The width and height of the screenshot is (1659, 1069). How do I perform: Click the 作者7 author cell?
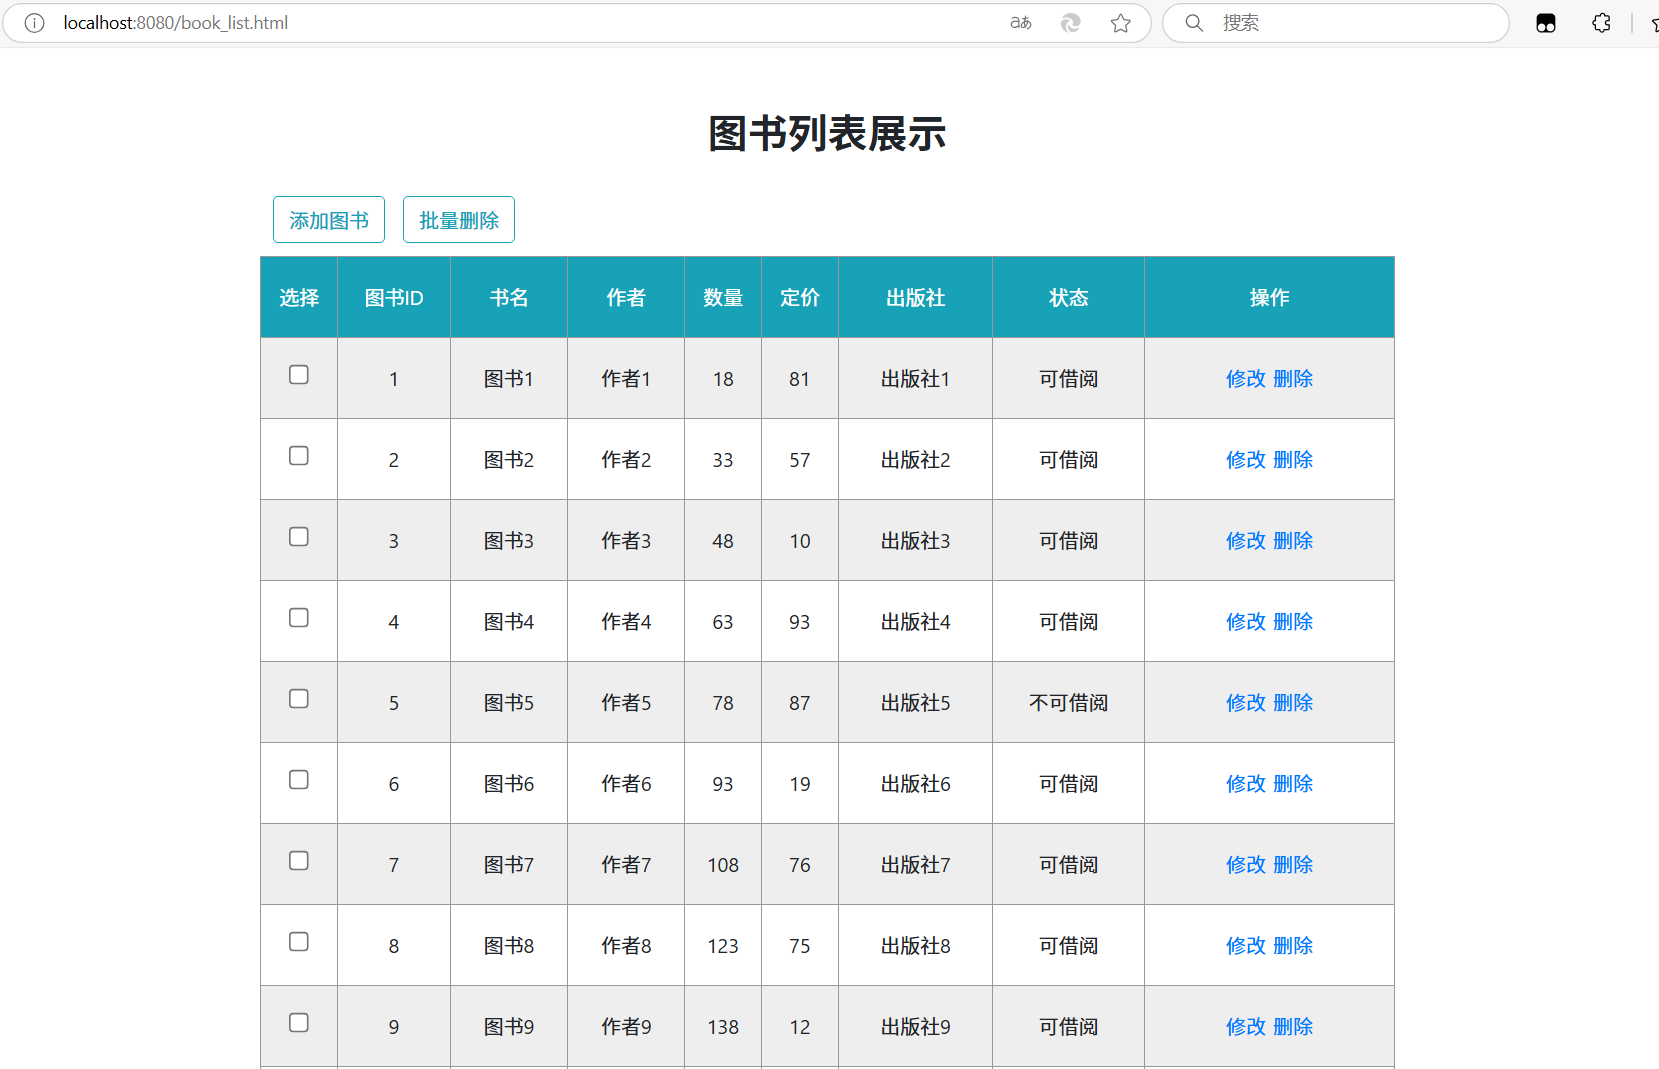[626, 865]
